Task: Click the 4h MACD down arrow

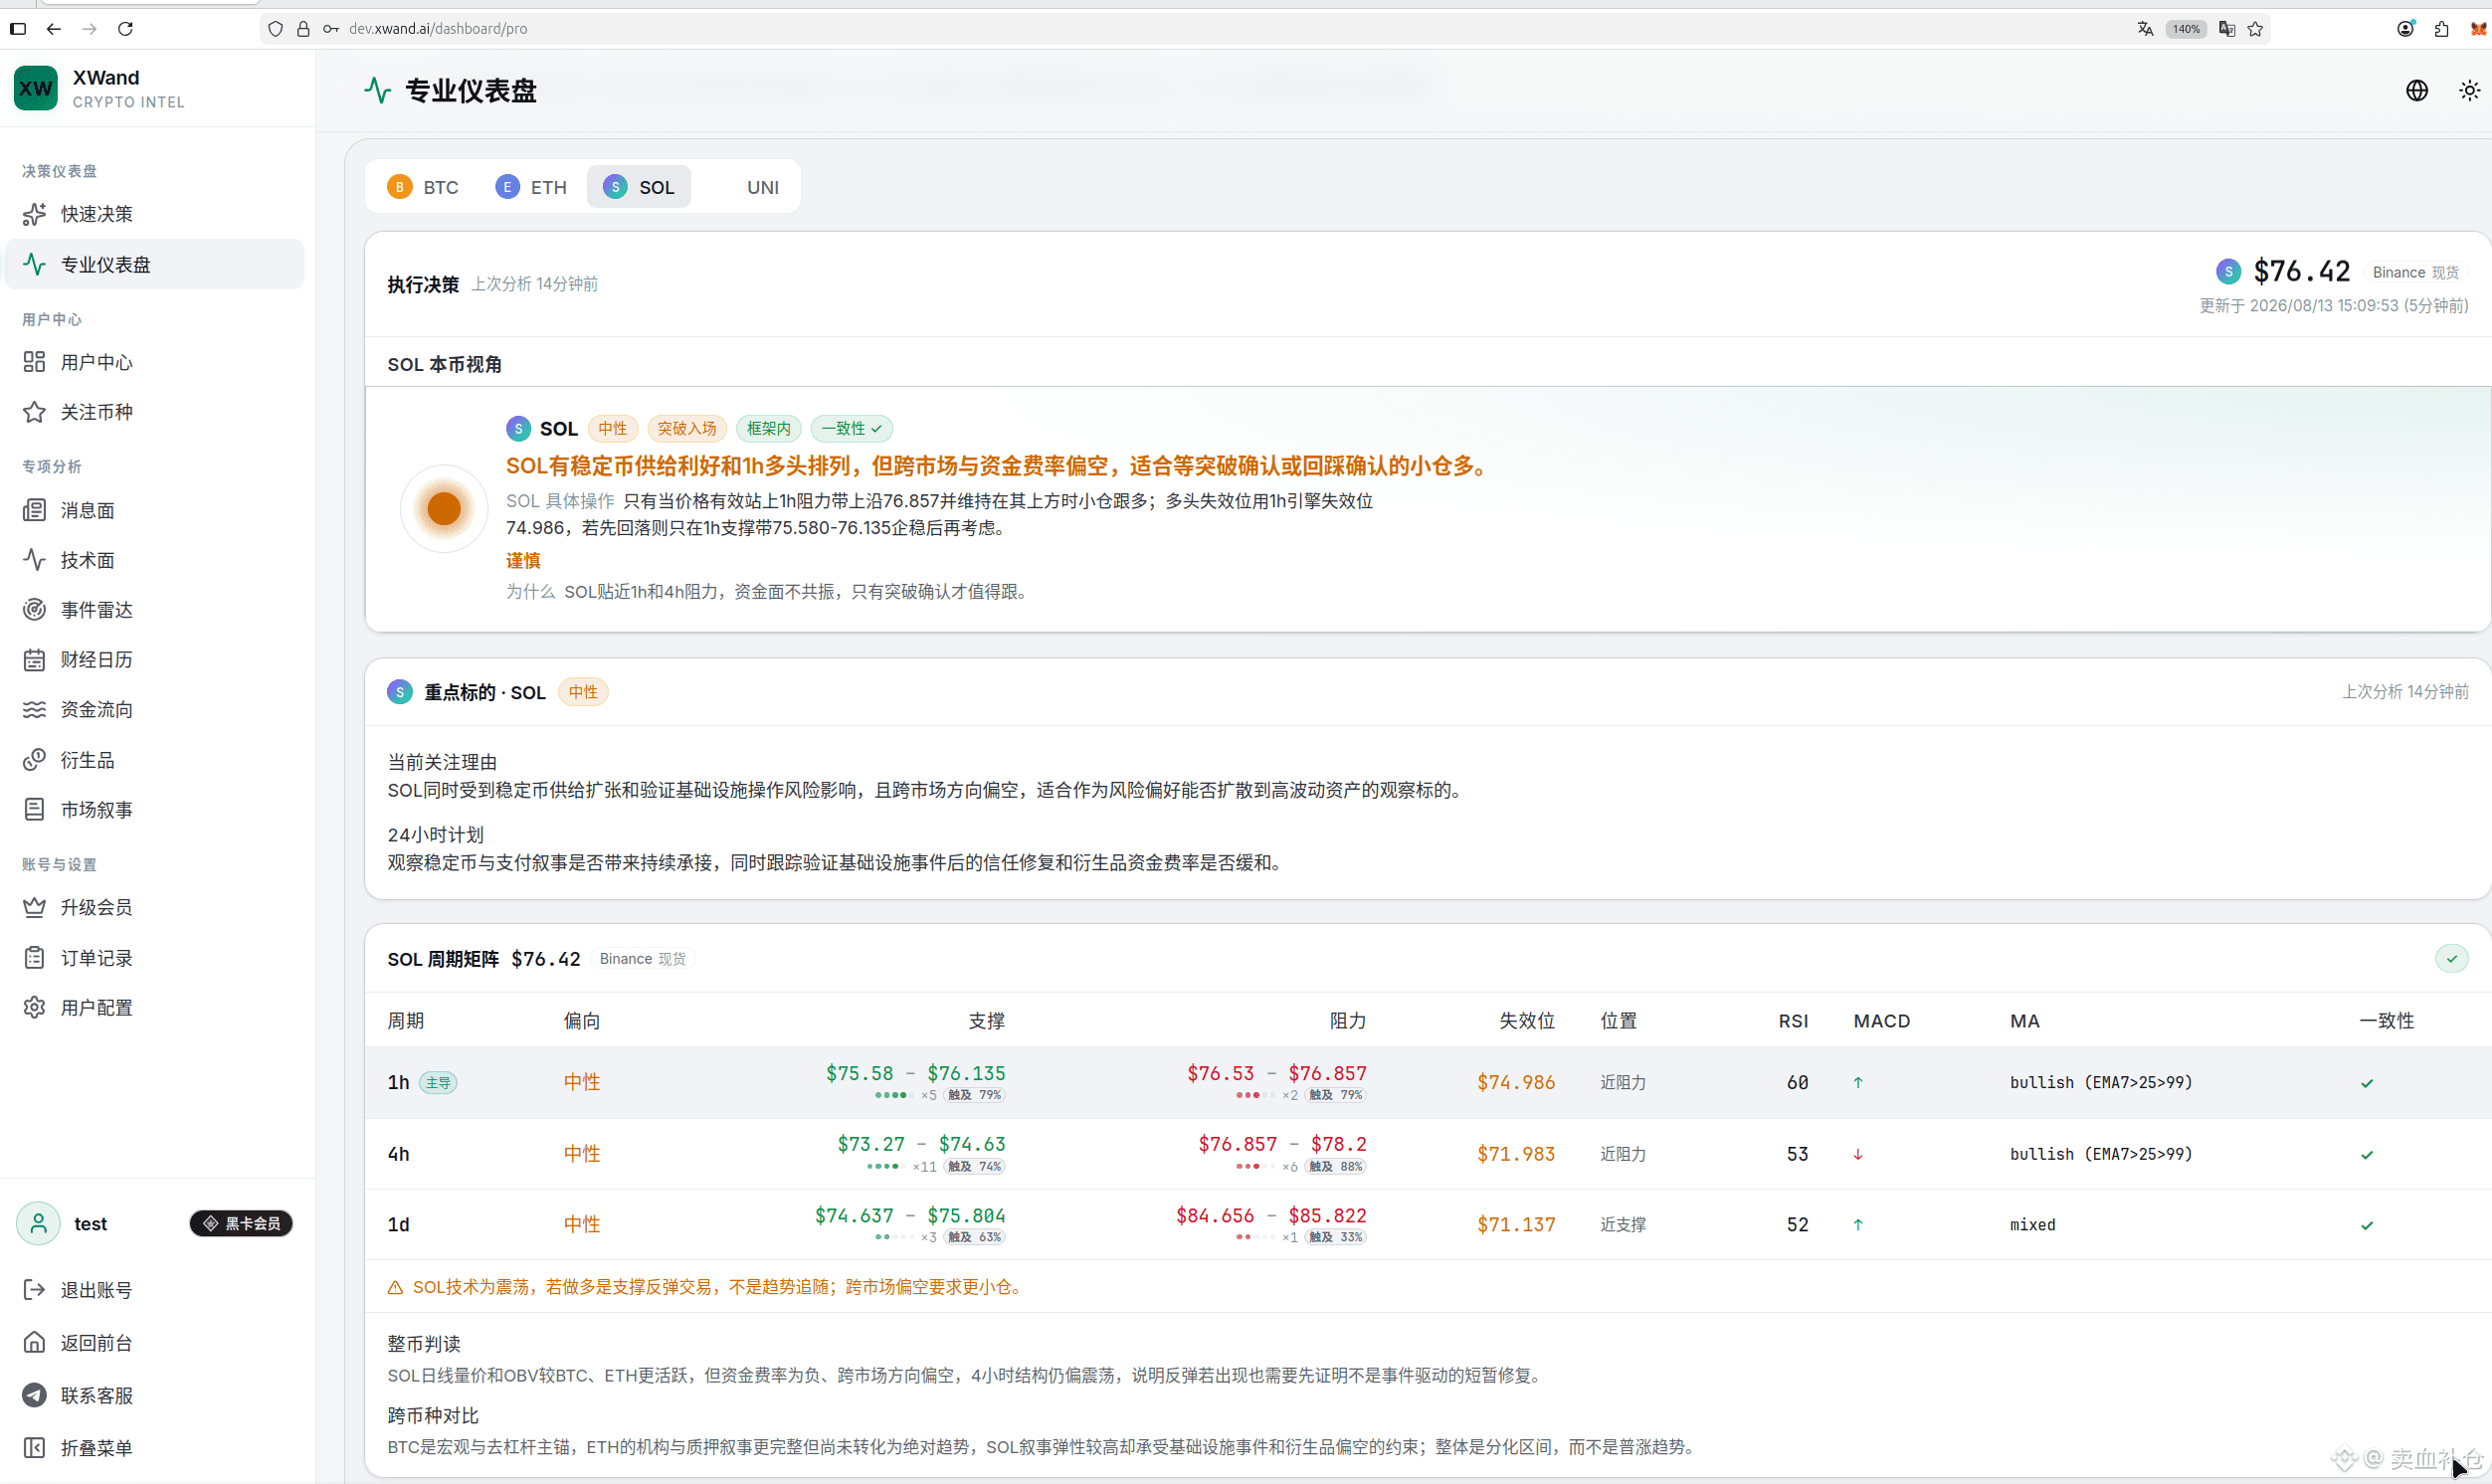Action: [x=1858, y=1154]
